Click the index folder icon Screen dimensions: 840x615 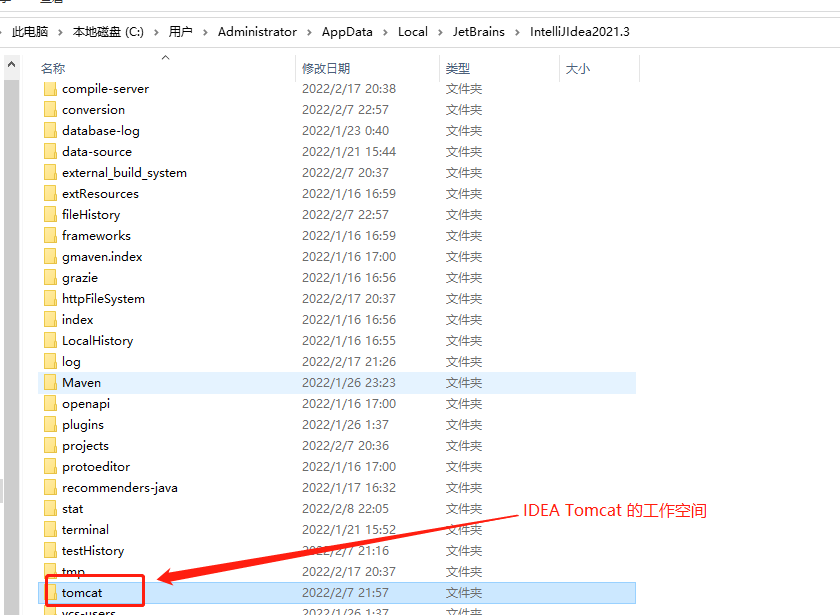coord(50,319)
